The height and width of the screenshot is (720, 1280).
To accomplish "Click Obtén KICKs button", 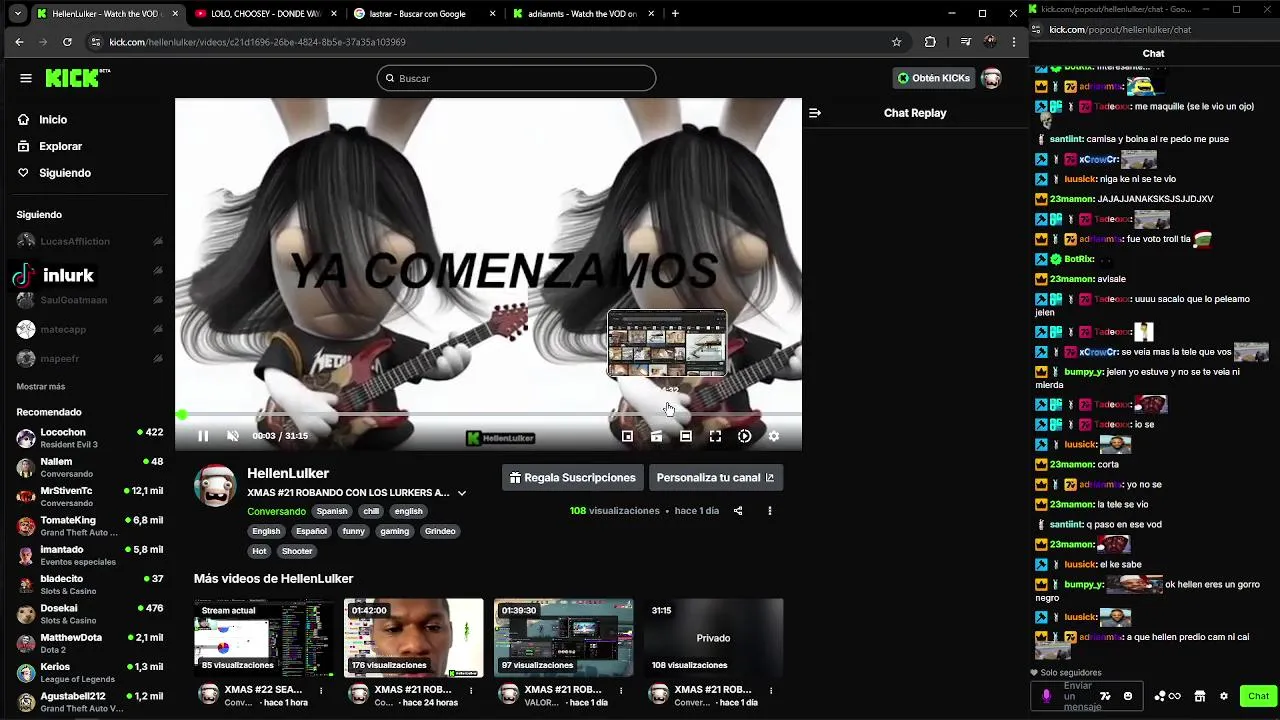I will pos(933,78).
